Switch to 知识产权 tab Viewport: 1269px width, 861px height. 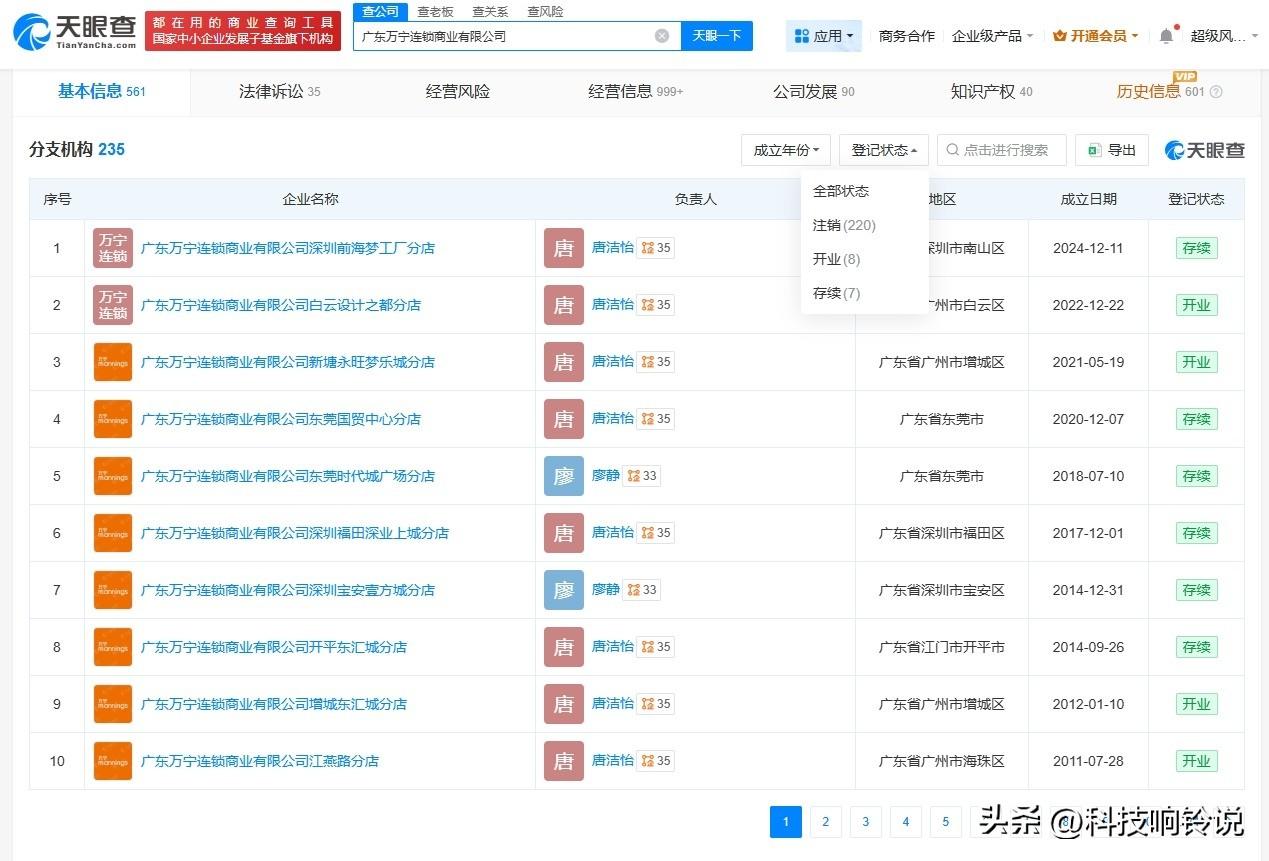click(x=991, y=92)
